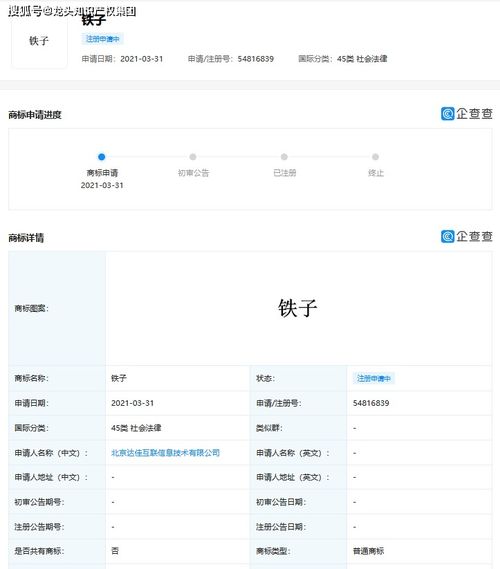
Task: Select the 商标申请 progress step dot
Action: tap(102, 157)
